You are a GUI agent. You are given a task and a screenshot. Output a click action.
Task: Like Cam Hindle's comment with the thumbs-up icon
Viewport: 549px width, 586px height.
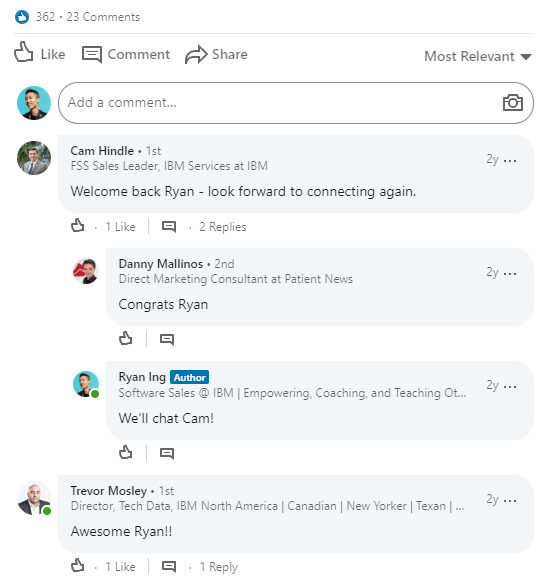[x=78, y=225]
